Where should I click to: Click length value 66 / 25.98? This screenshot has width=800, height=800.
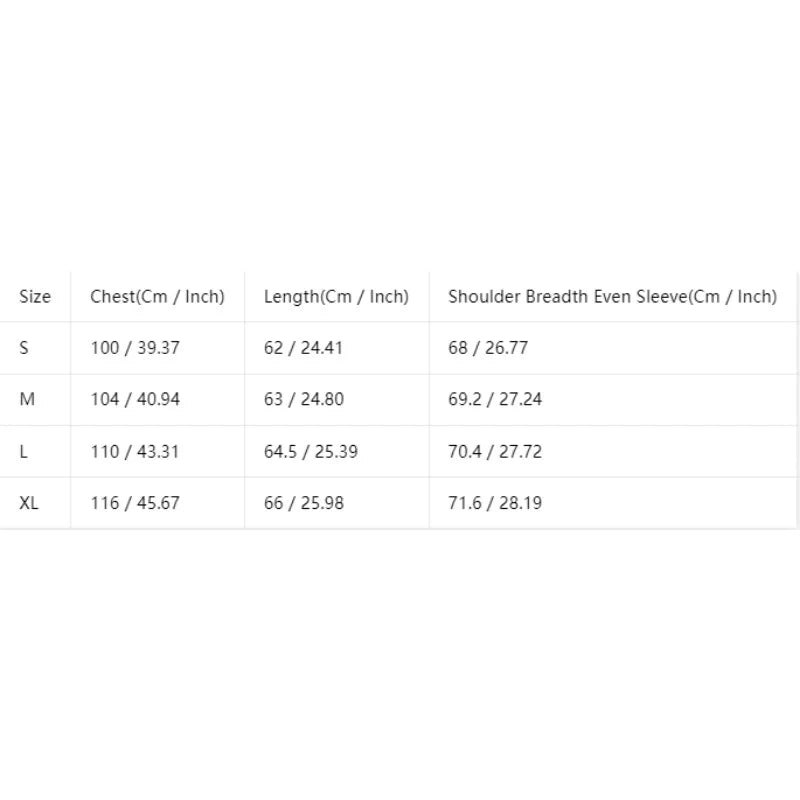[x=304, y=503]
